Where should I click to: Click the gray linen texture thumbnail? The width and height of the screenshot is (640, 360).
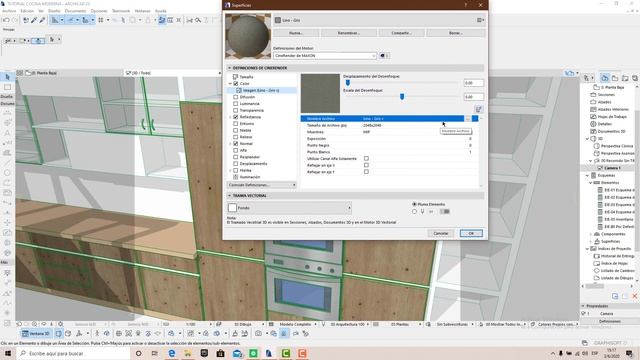tap(320, 93)
